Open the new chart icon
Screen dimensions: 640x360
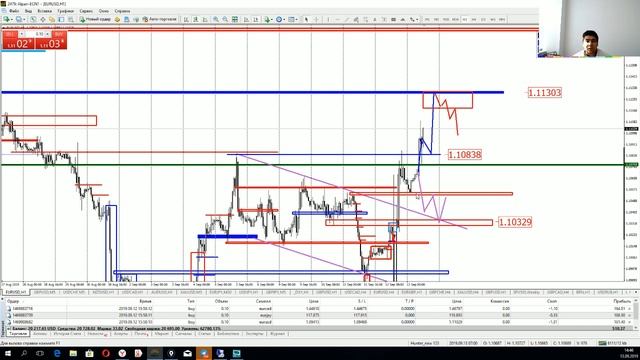click(x=7, y=19)
